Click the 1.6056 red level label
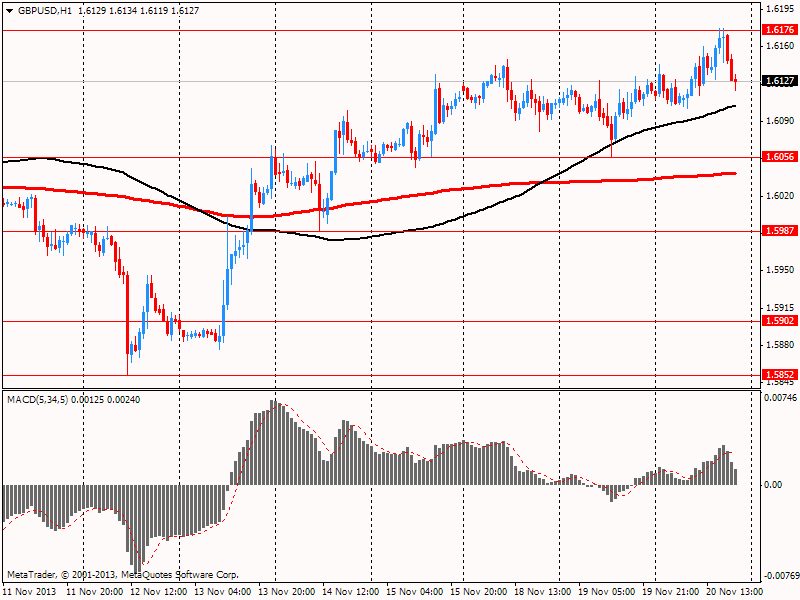Viewport: 800px width, 600px height. (780, 157)
